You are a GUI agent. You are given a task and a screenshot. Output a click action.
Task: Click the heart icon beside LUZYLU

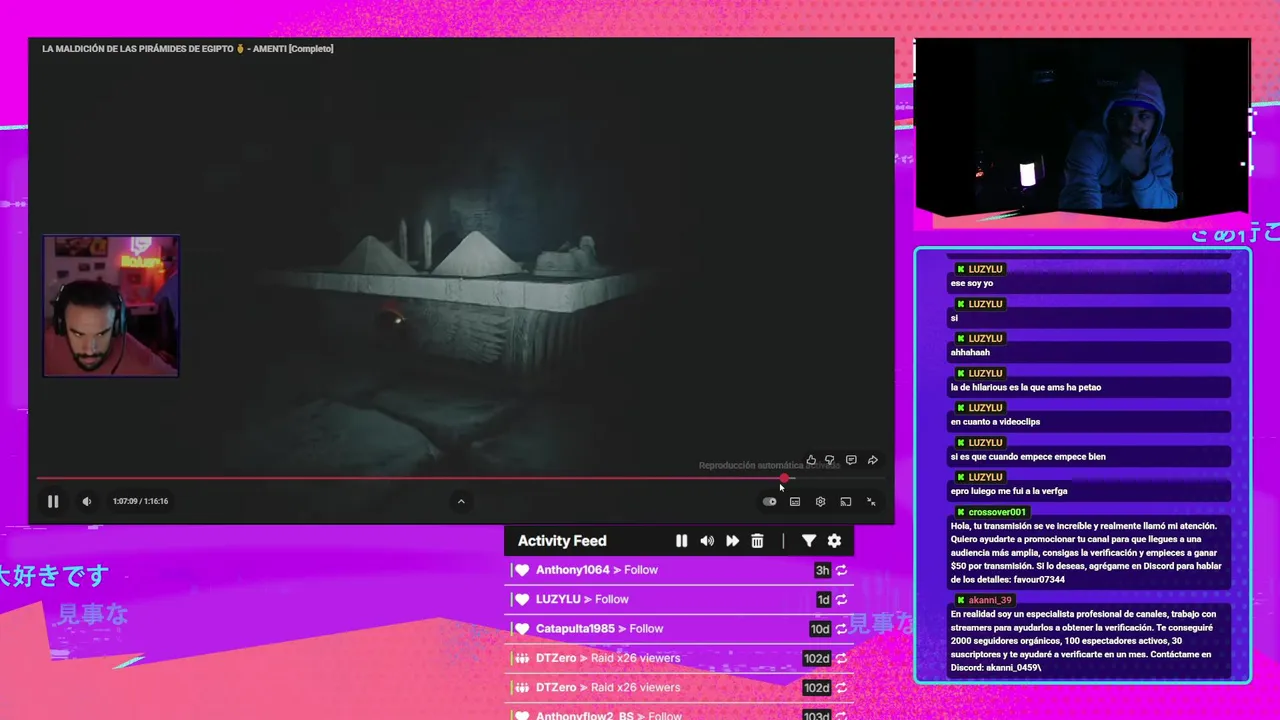[521, 599]
